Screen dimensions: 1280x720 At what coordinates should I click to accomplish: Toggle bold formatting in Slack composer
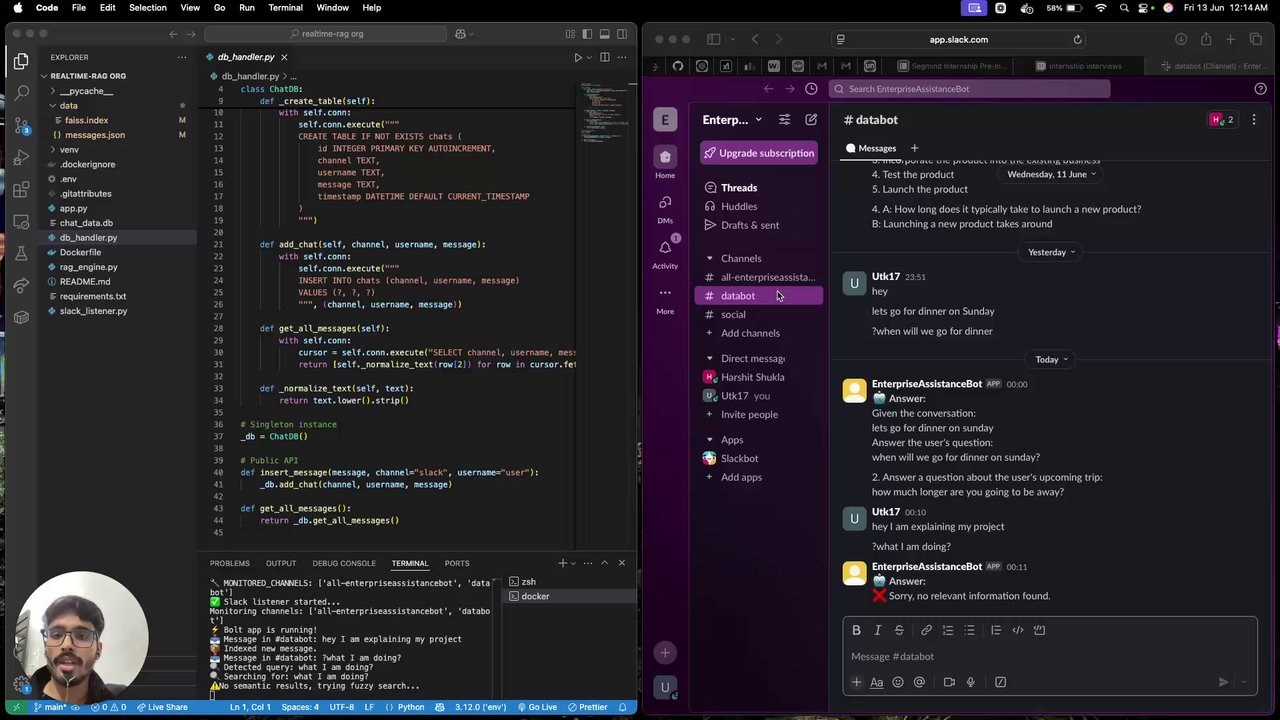click(856, 630)
